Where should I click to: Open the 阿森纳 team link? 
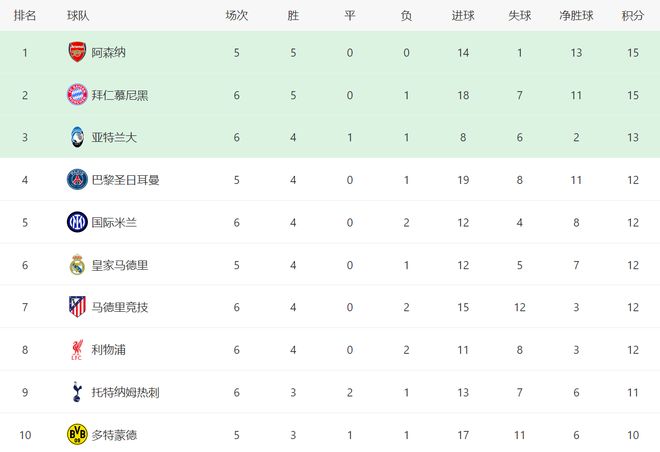(108, 52)
